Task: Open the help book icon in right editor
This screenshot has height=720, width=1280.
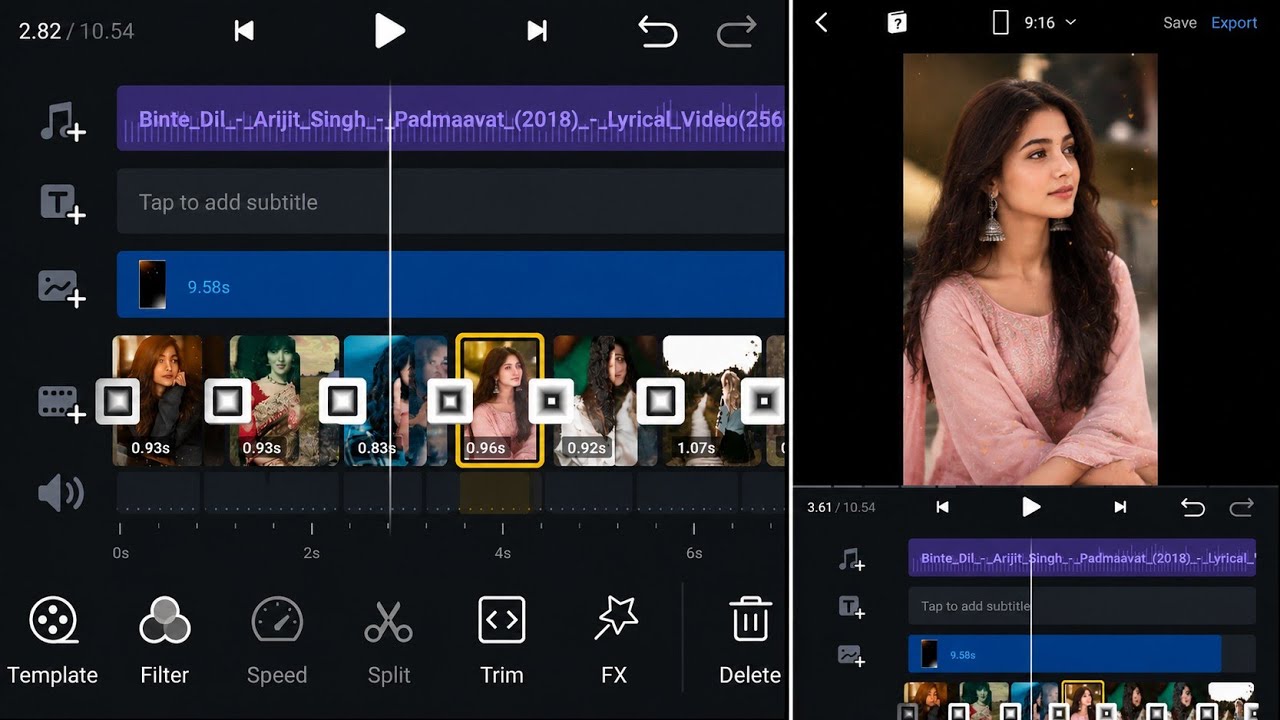Action: 897,22
